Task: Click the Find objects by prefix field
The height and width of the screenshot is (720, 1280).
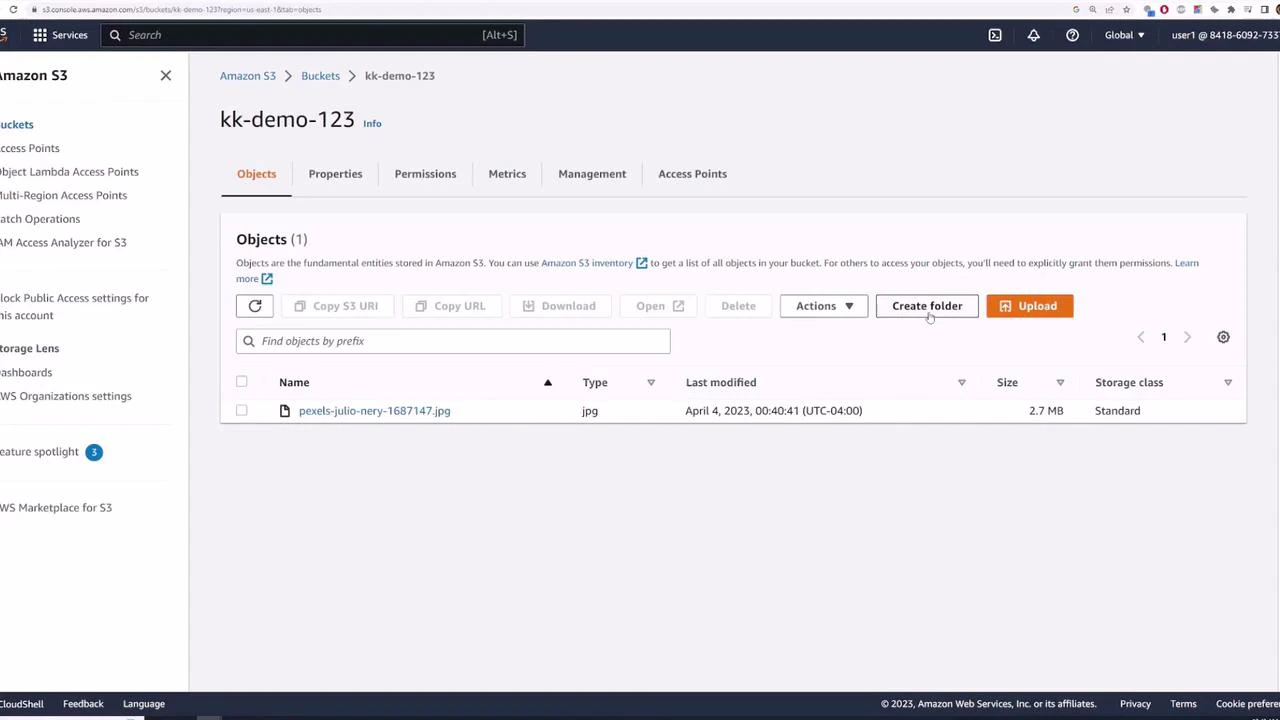Action: coord(452,341)
